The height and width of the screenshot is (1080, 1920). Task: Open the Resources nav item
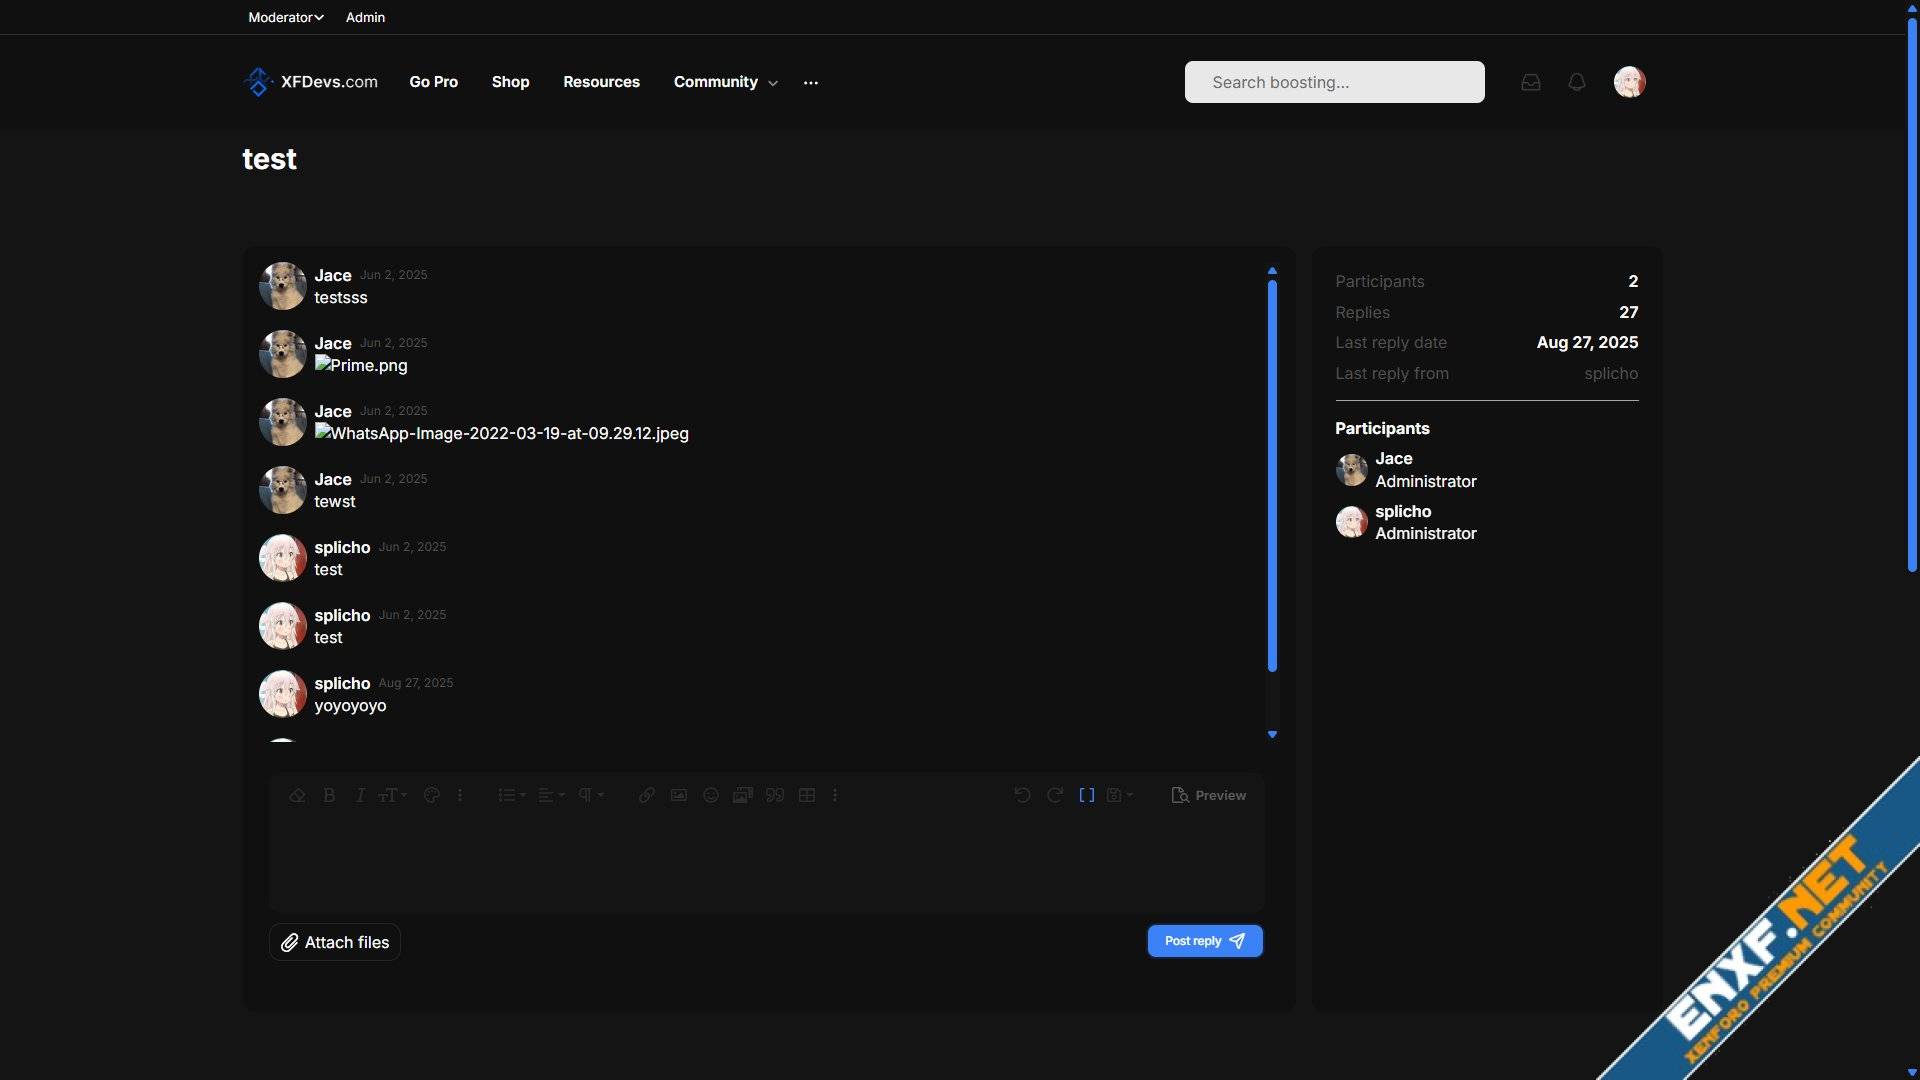[x=601, y=82]
